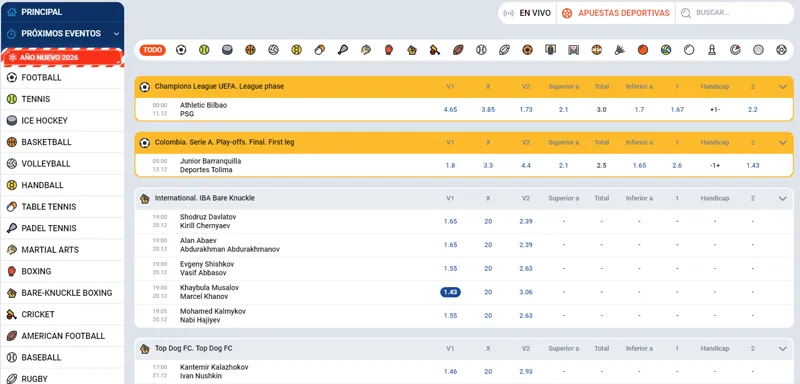Screen dimensions: 800x384
Task: Focus the BUSCAR search field
Action: 735,13
